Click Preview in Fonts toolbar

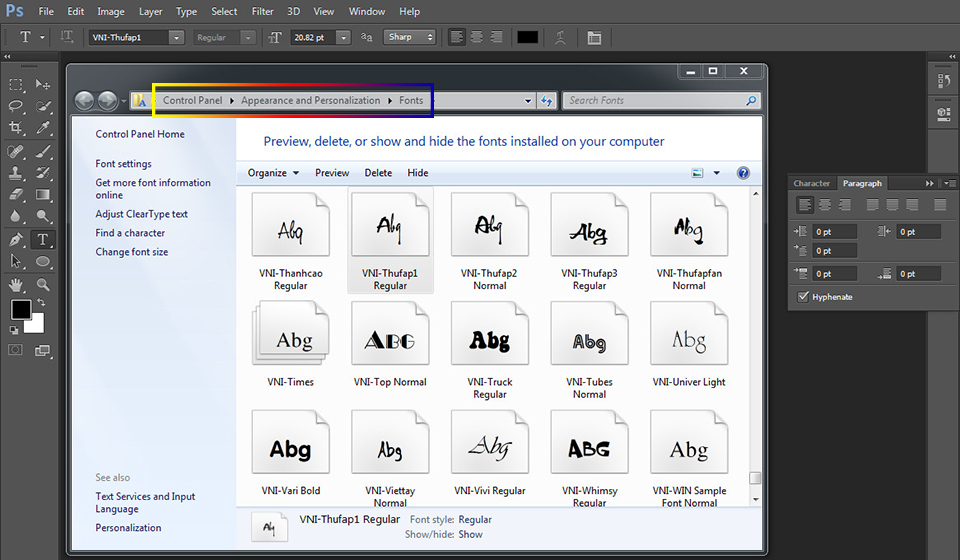(x=332, y=173)
